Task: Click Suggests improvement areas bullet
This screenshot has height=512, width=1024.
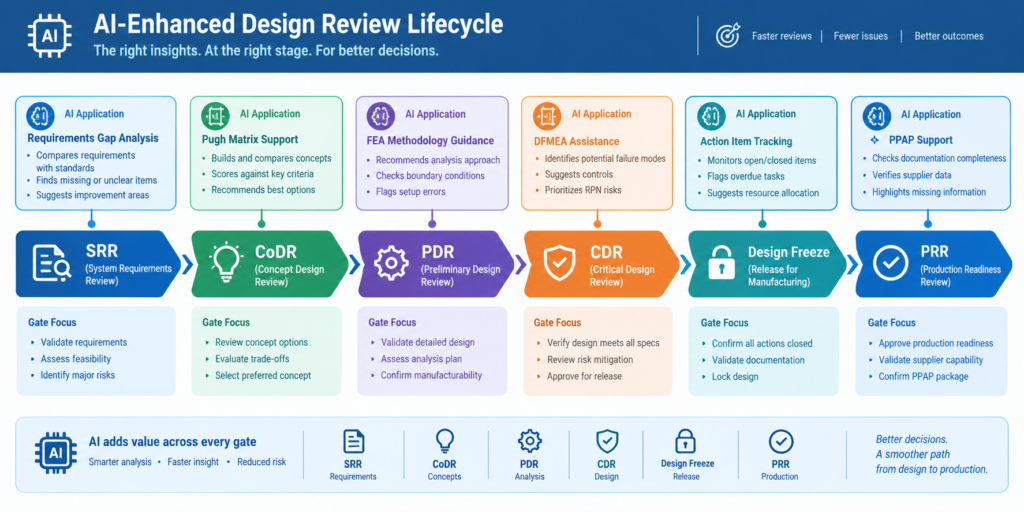Action: [x=92, y=195]
